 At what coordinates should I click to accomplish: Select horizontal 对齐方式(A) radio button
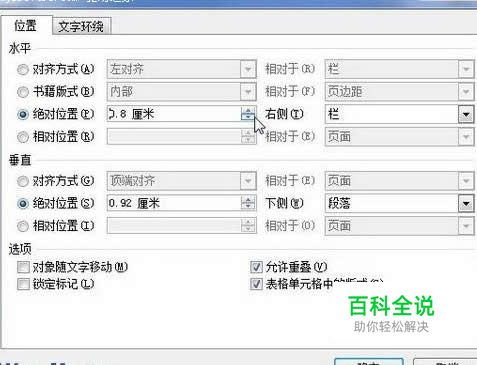point(23,69)
